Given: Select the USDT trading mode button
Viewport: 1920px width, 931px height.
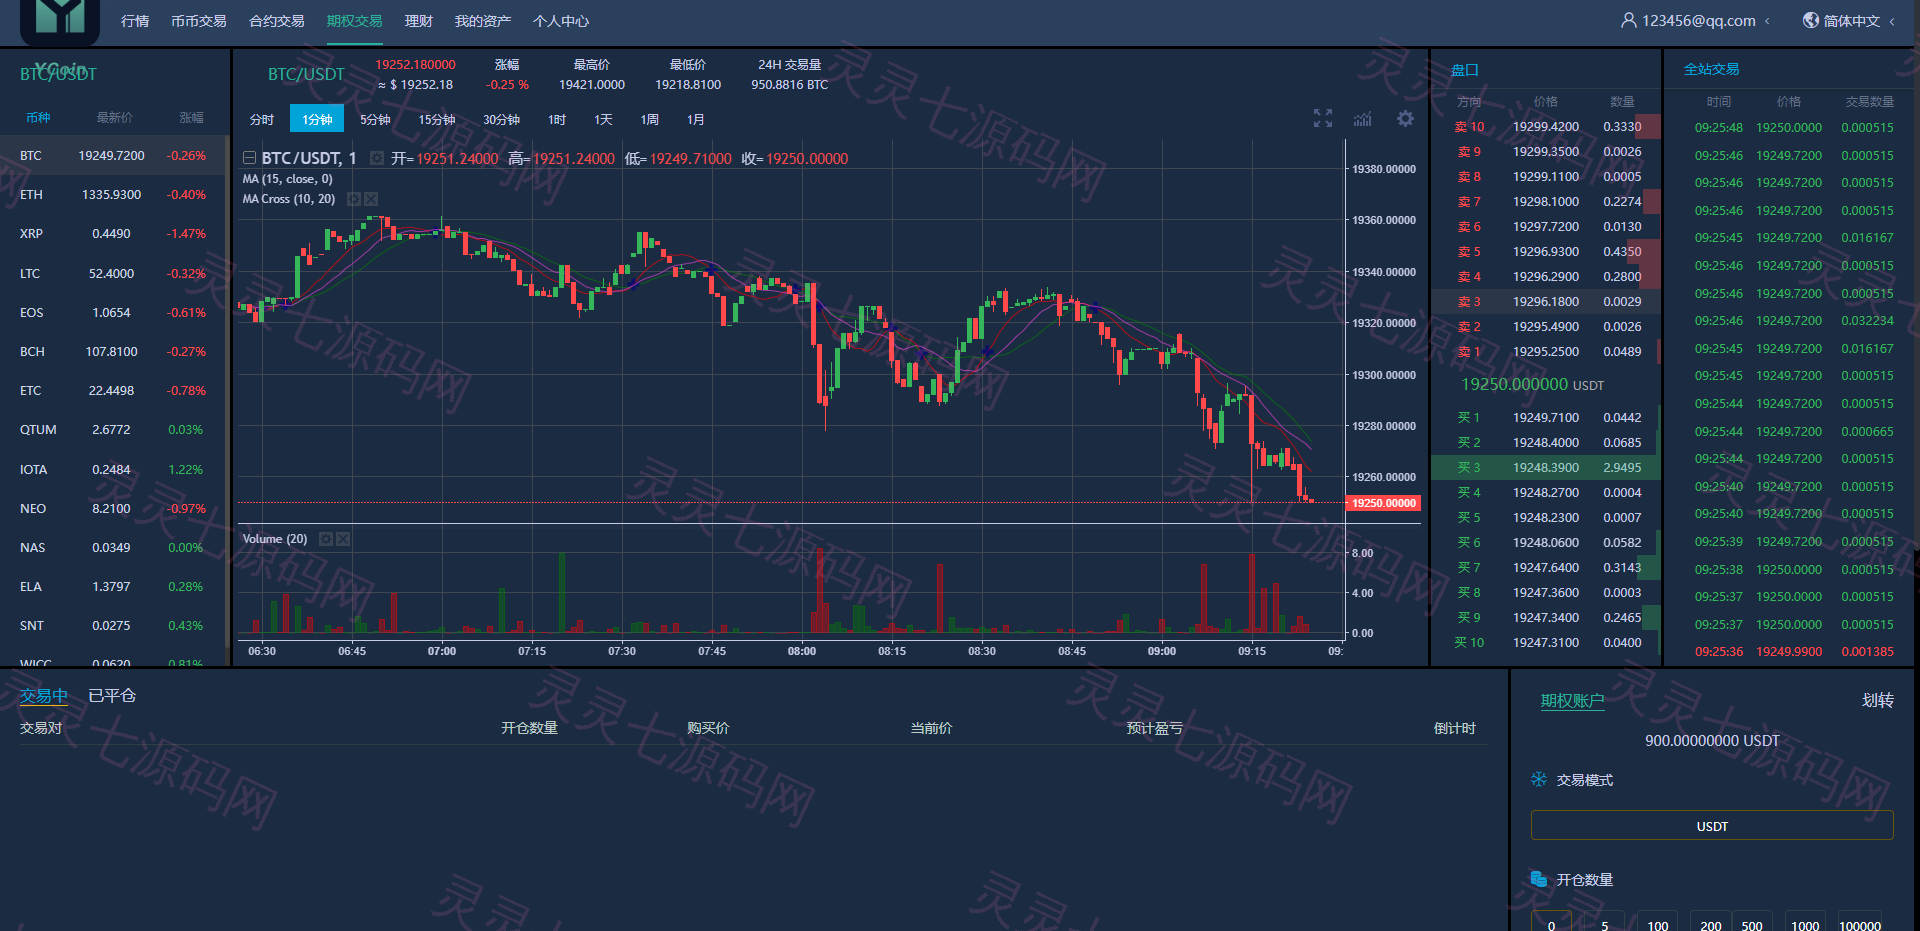Looking at the screenshot, I should [x=1712, y=826].
